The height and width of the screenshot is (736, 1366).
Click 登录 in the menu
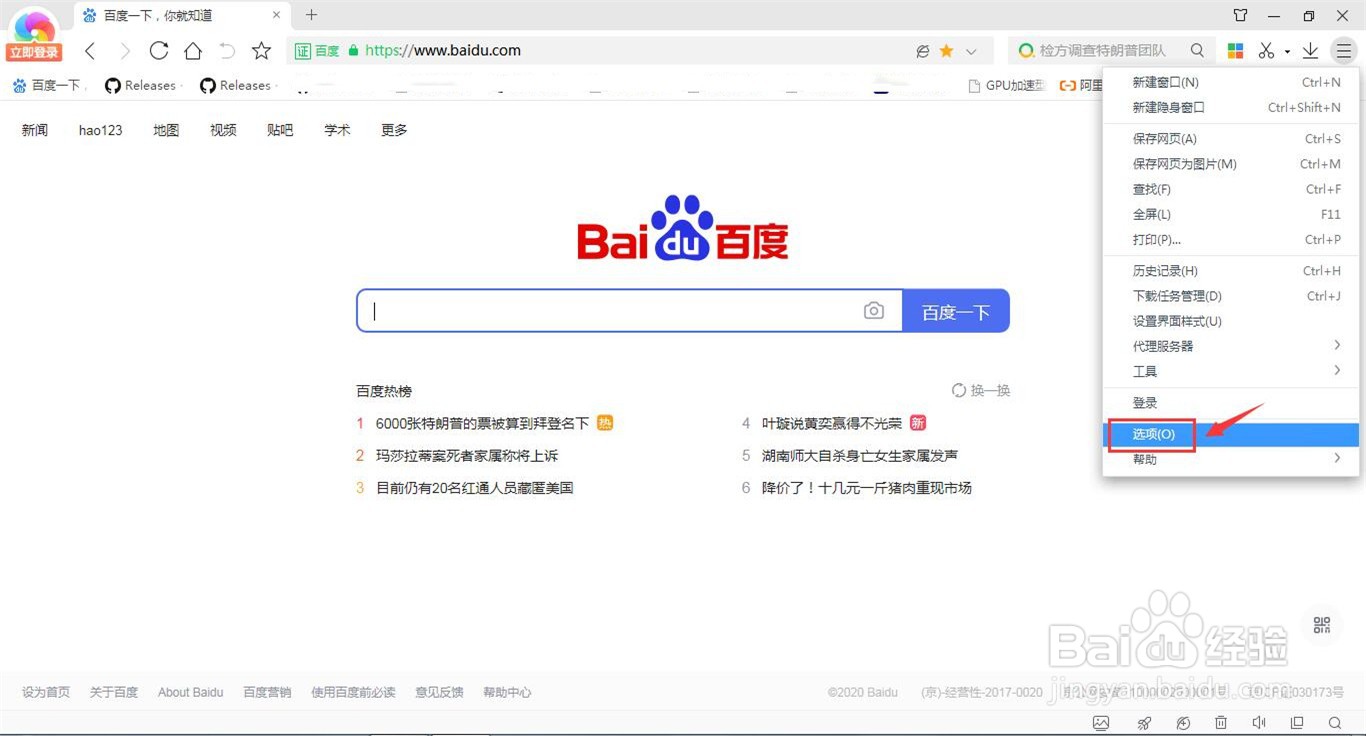click(x=1231, y=403)
